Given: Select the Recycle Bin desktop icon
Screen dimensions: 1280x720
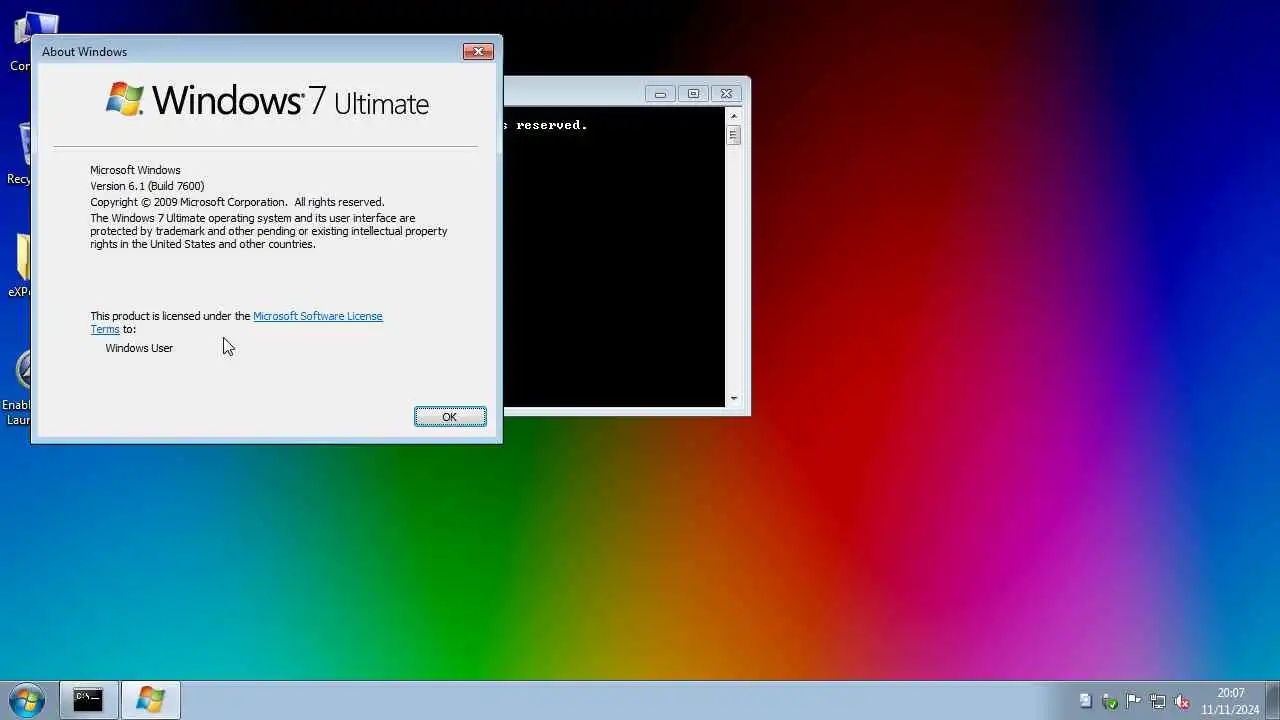Looking at the screenshot, I should tap(16, 155).
